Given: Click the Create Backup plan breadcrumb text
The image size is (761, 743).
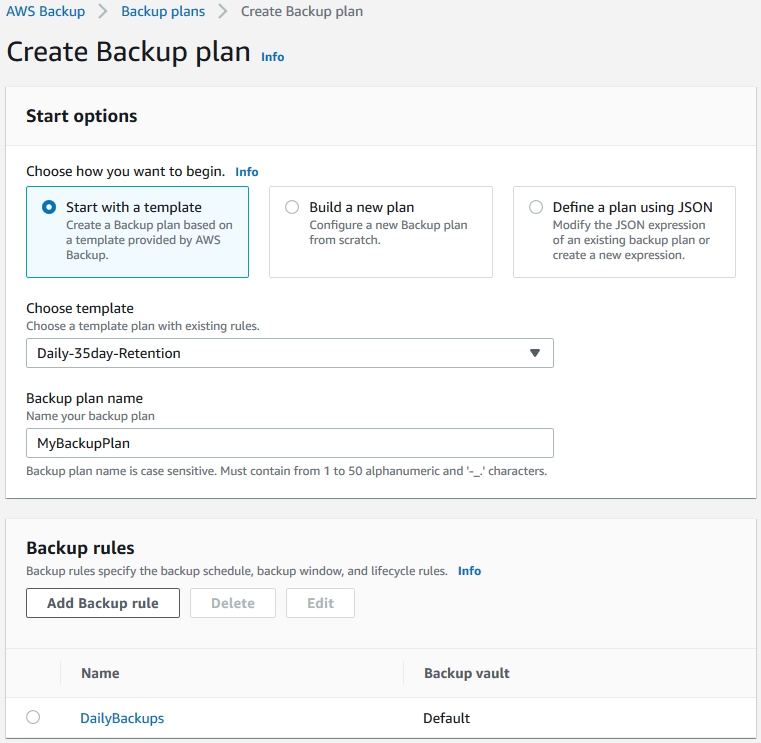Looking at the screenshot, I should pyautogui.click(x=302, y=12).
